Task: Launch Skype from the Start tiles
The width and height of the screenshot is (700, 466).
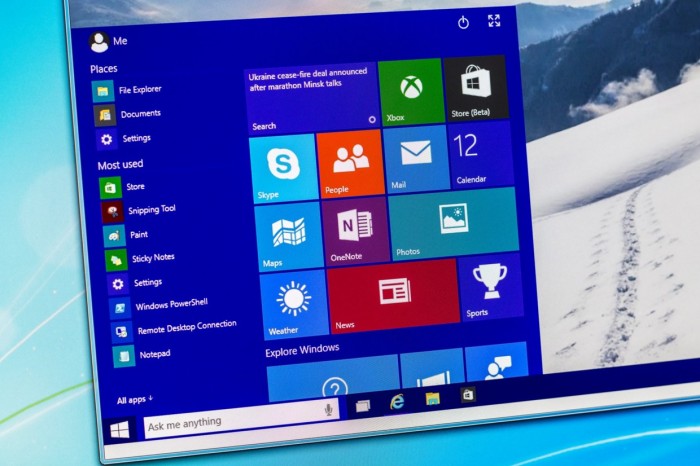Action: pos(282,166)
